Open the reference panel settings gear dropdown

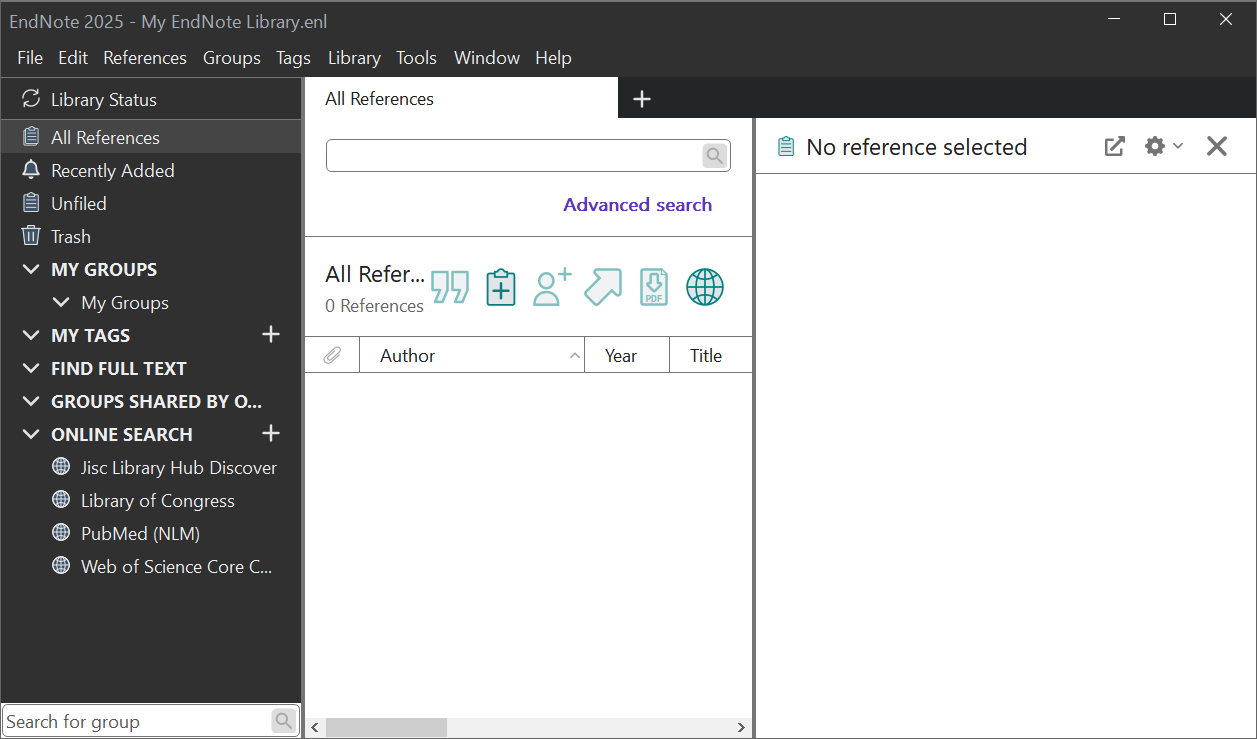point(1163,146)
